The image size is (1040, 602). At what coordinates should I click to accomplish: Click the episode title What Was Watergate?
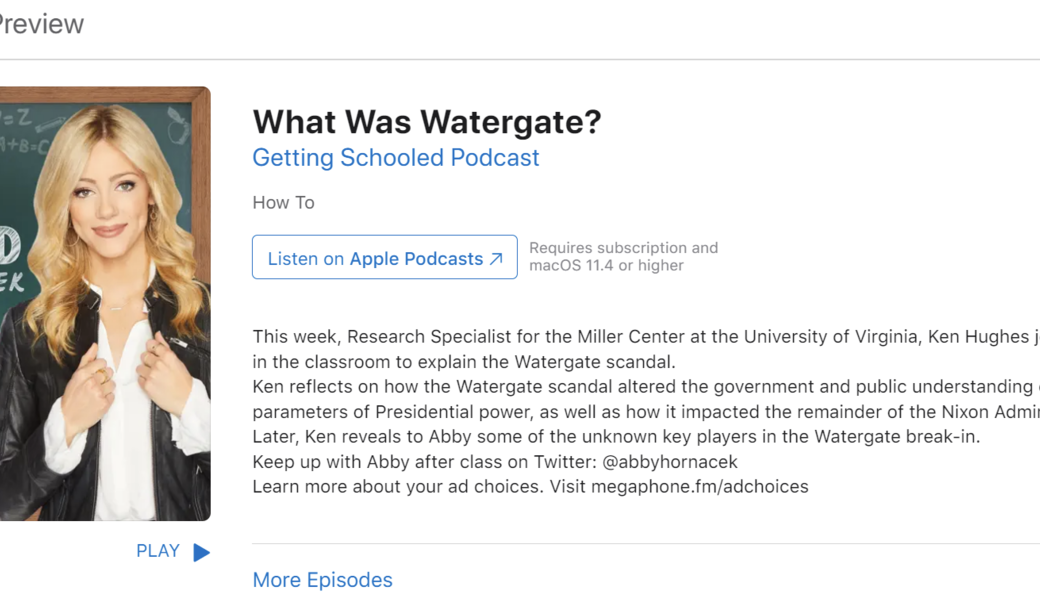pos(427,122)
